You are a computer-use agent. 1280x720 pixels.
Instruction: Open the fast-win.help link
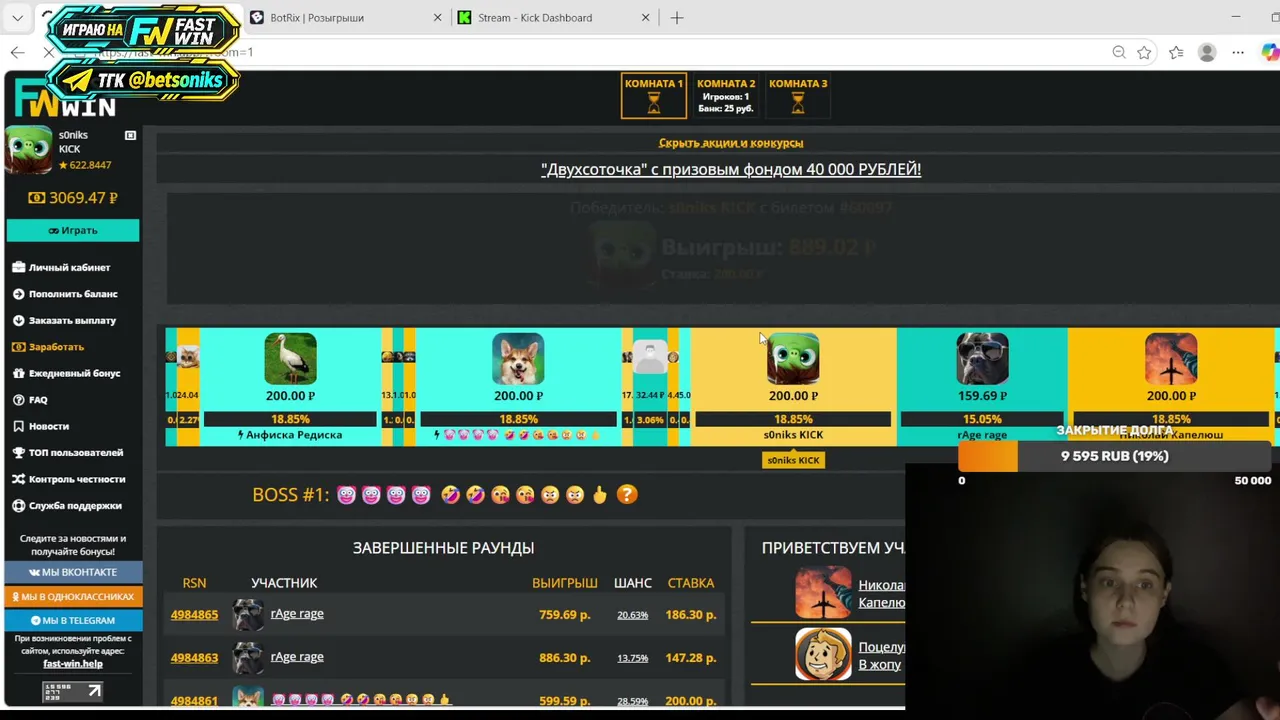tap(73, 663)
